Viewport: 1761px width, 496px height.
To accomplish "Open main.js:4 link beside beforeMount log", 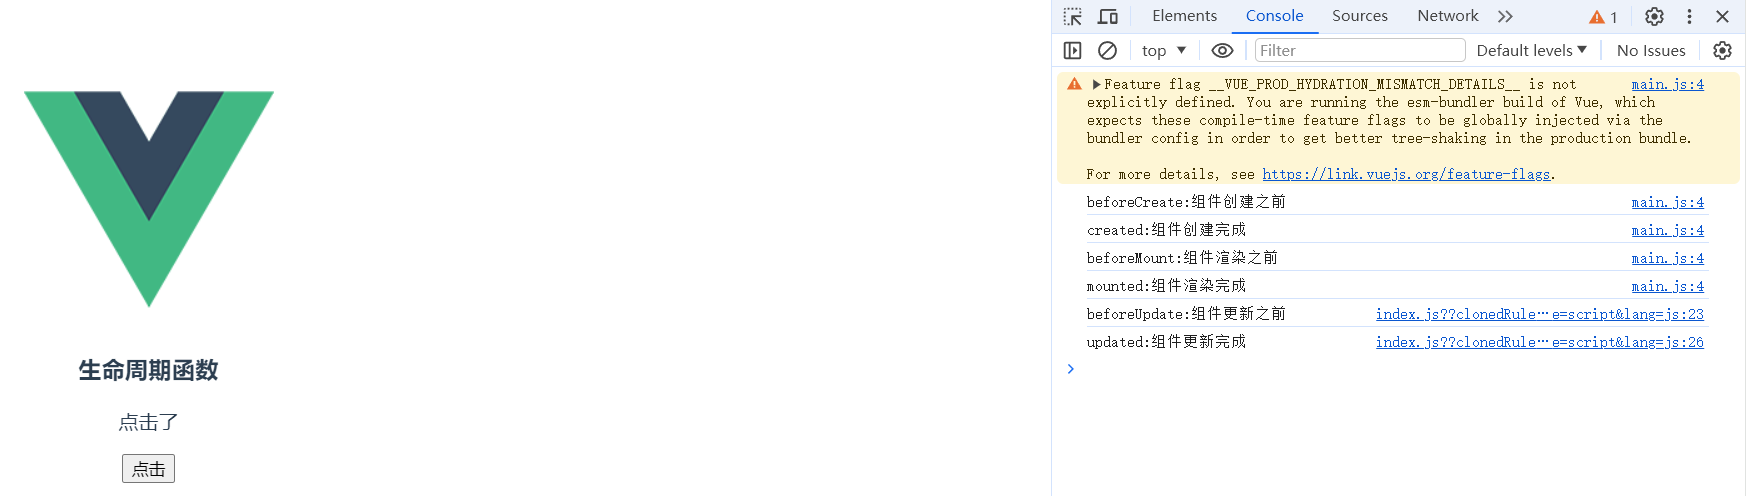I will point(1667,258).
